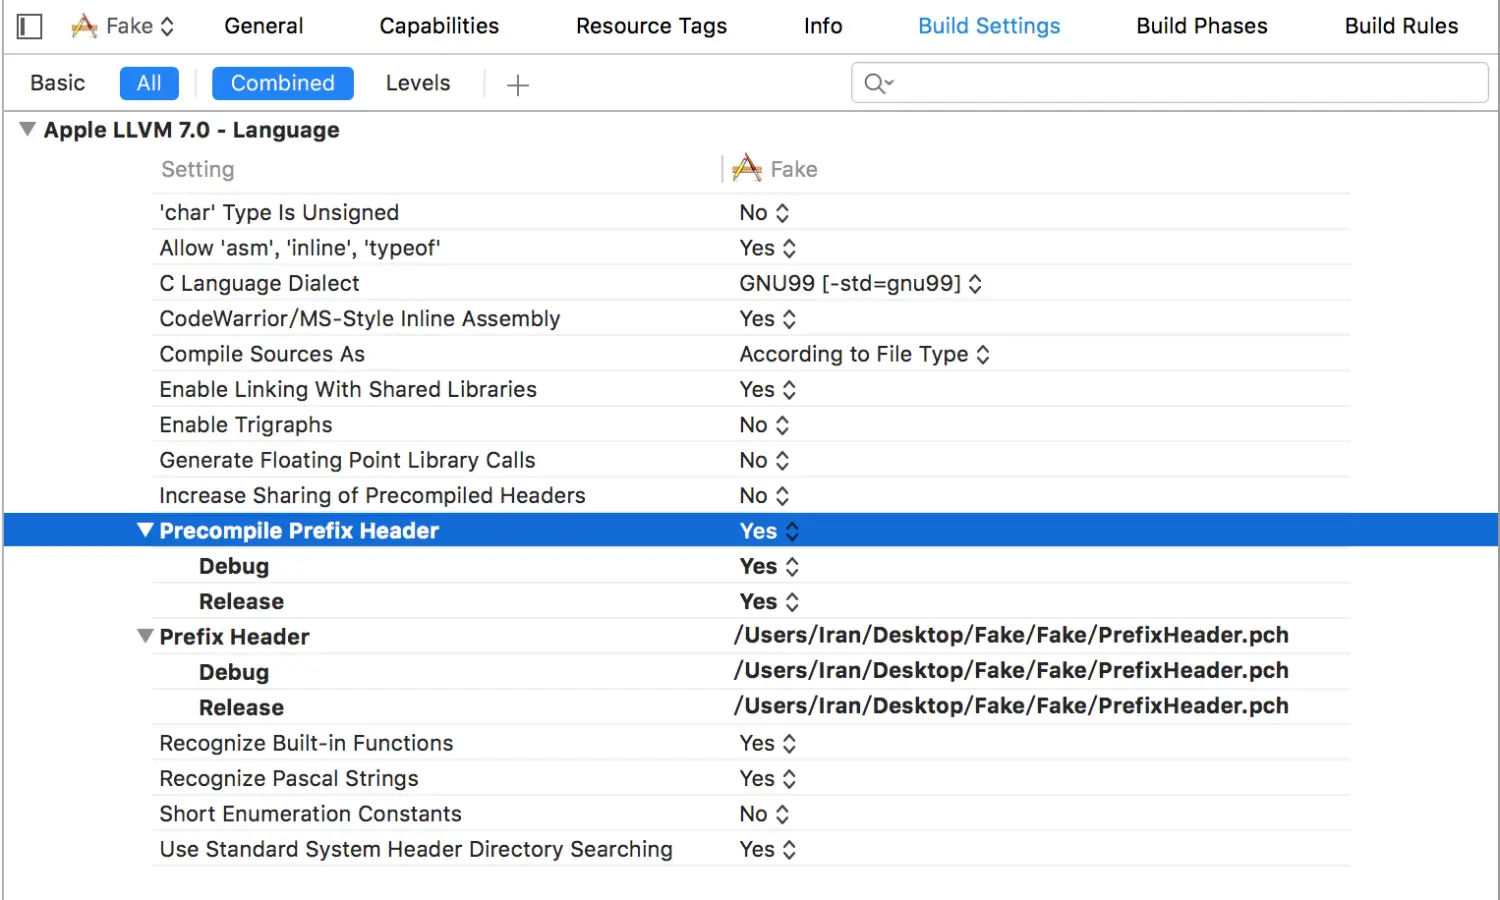The width and height of the screenshot is (1500, 900).
Task: Open the Info tab
Action: pos(823,26)
